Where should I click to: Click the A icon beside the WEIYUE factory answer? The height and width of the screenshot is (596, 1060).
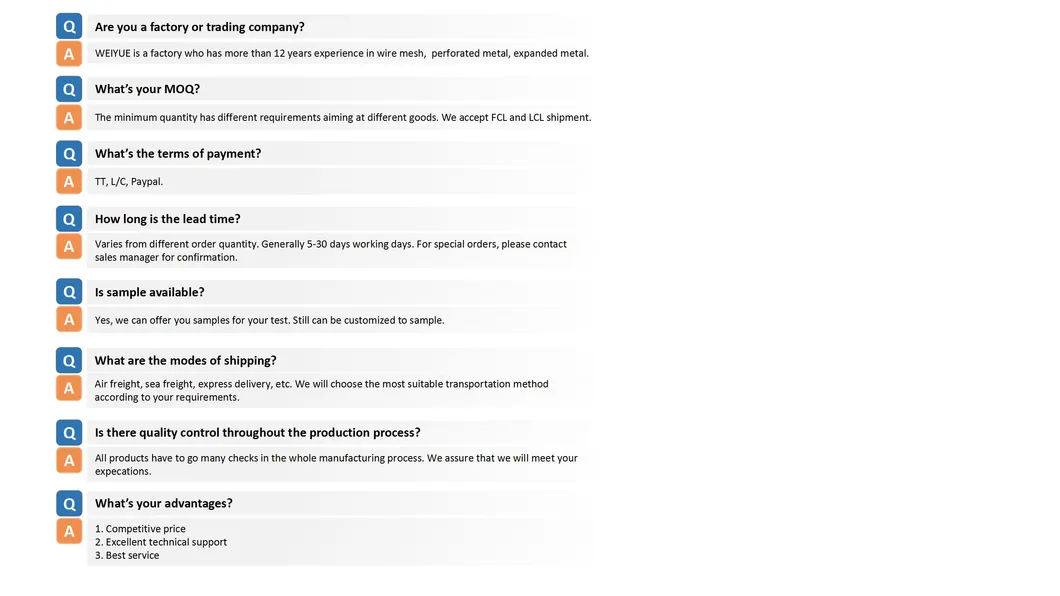pos(69,54)
